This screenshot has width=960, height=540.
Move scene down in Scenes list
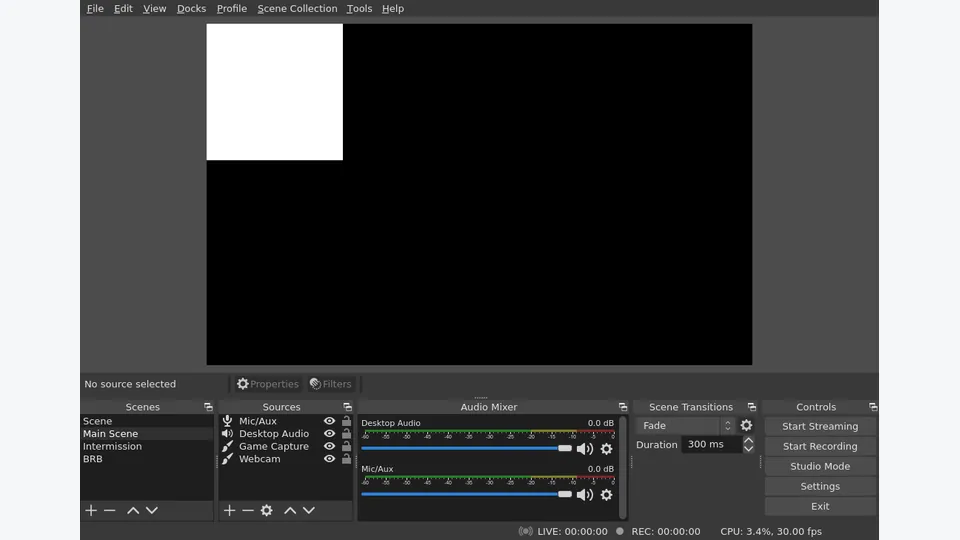coord(152,510)
